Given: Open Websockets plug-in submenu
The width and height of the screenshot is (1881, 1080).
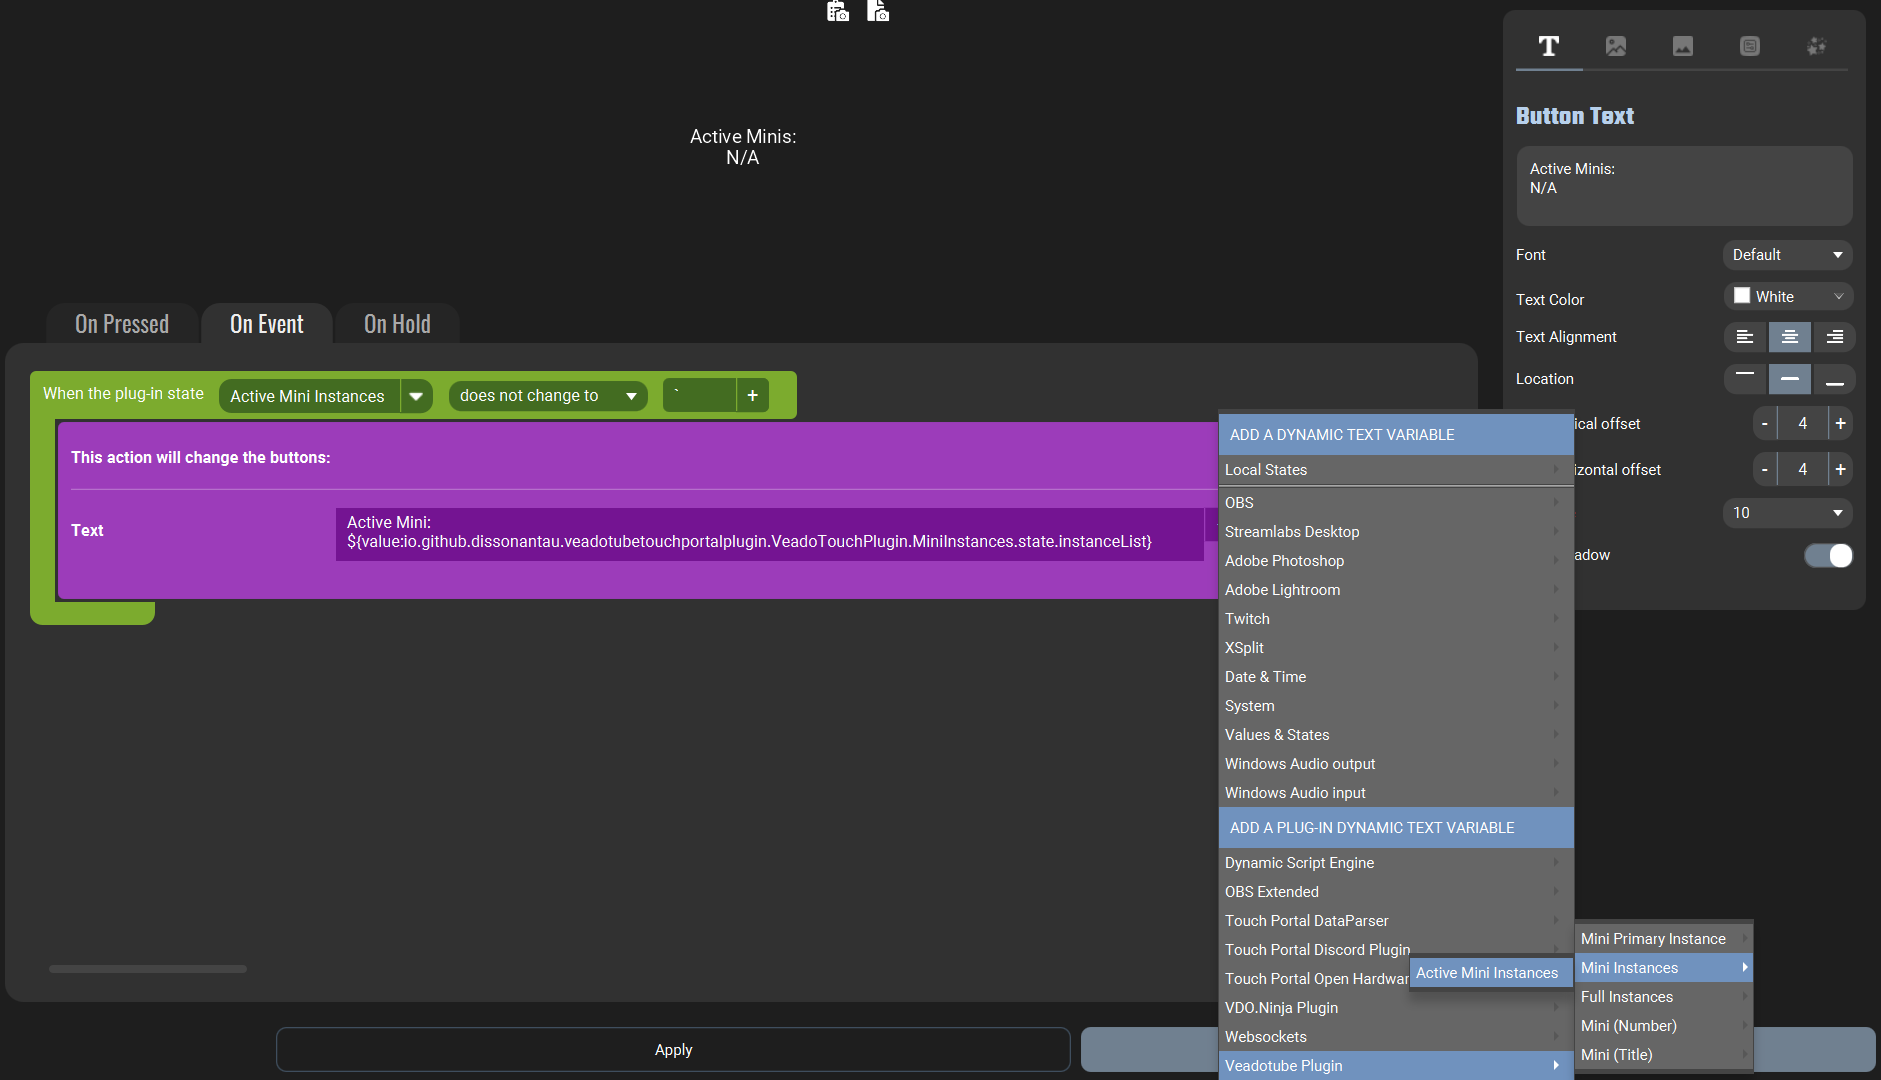Looking at the screenshot, I should coord(1396,1037).
